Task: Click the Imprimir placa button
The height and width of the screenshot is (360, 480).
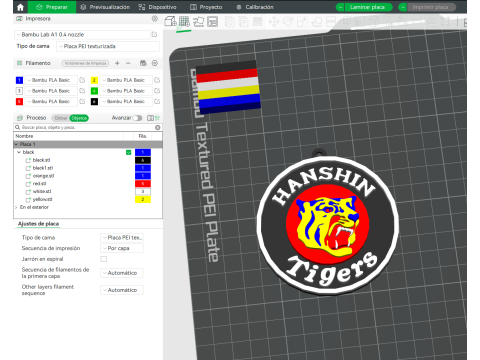Action: coord(431,7)
